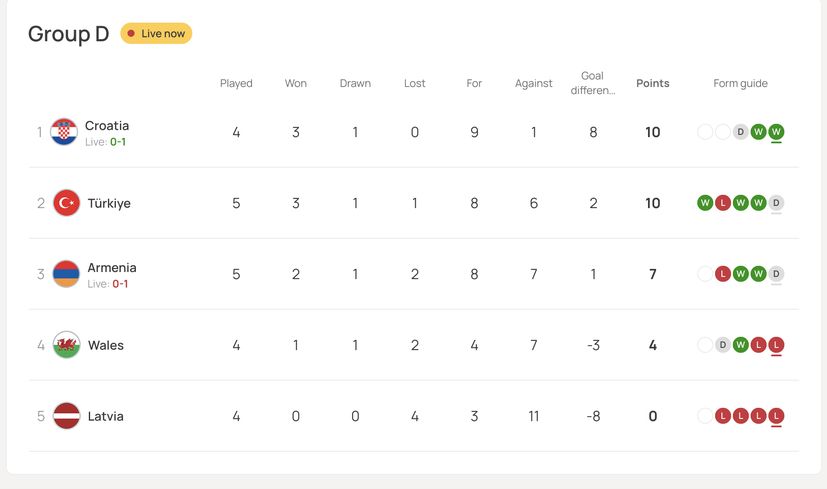Click Wales's draw badge in form guide
The height and width of the screenshot is (489, 827).
point(723,345)
